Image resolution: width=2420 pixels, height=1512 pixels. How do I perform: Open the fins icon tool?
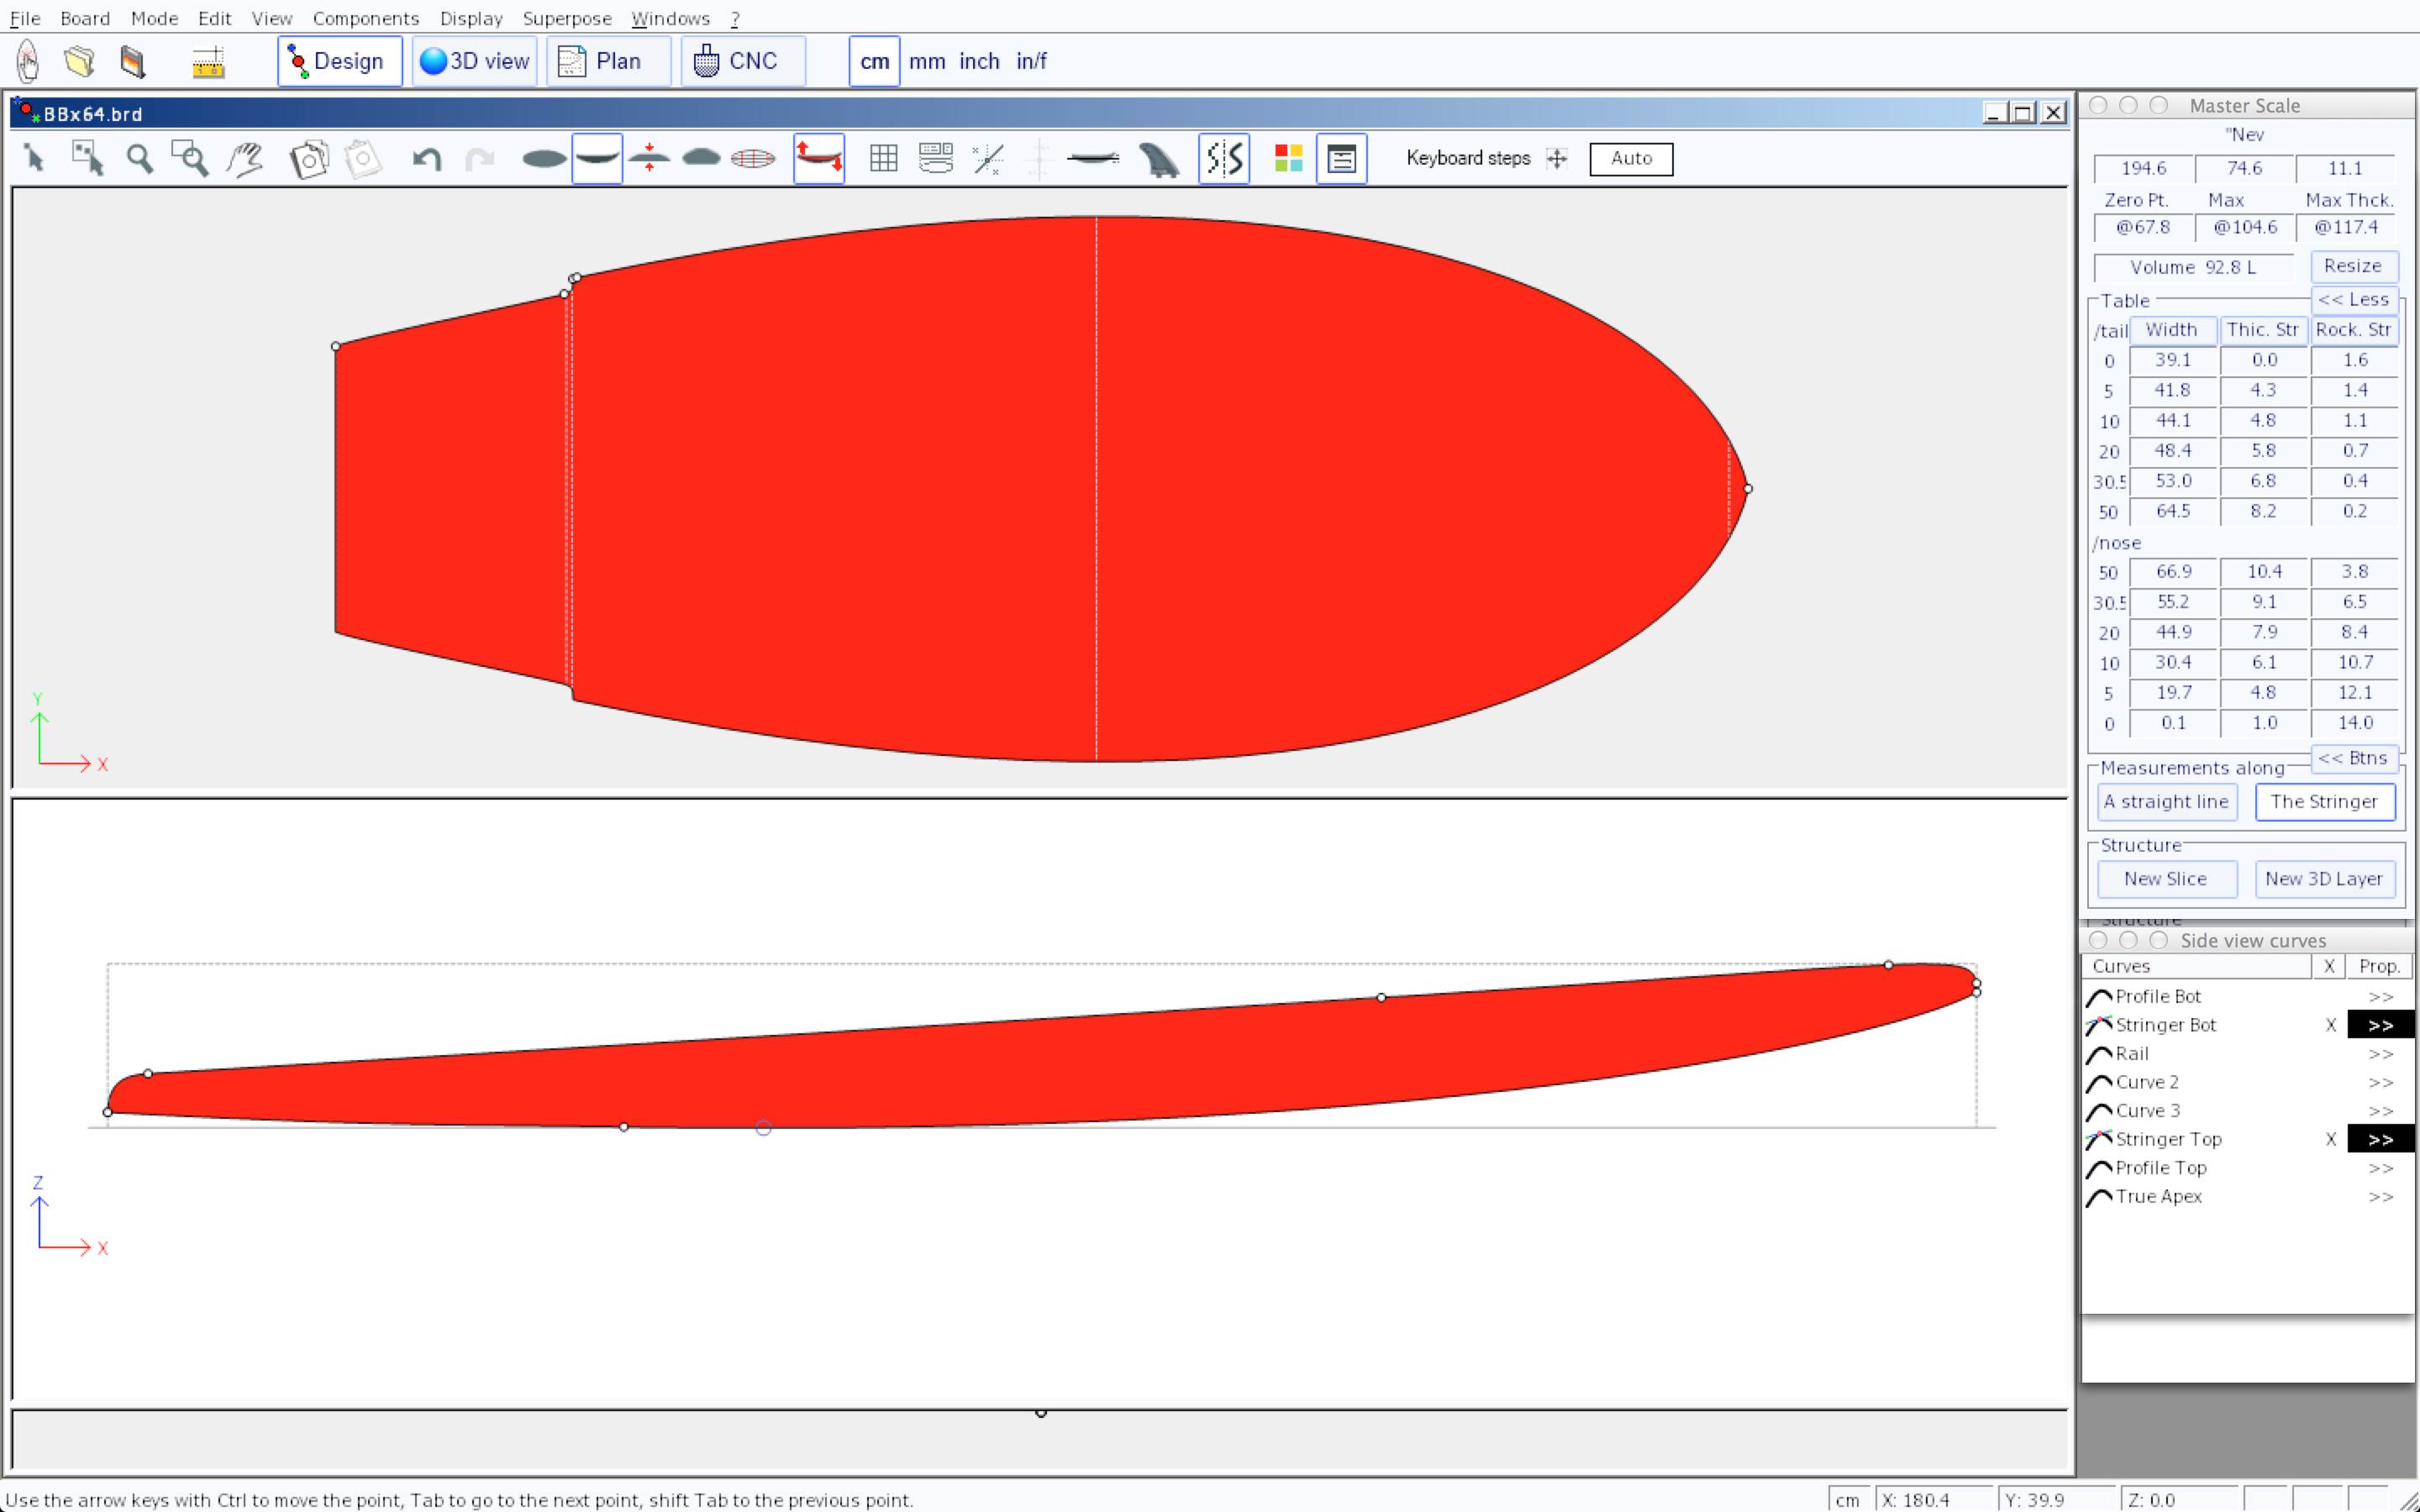[1158, 158]
